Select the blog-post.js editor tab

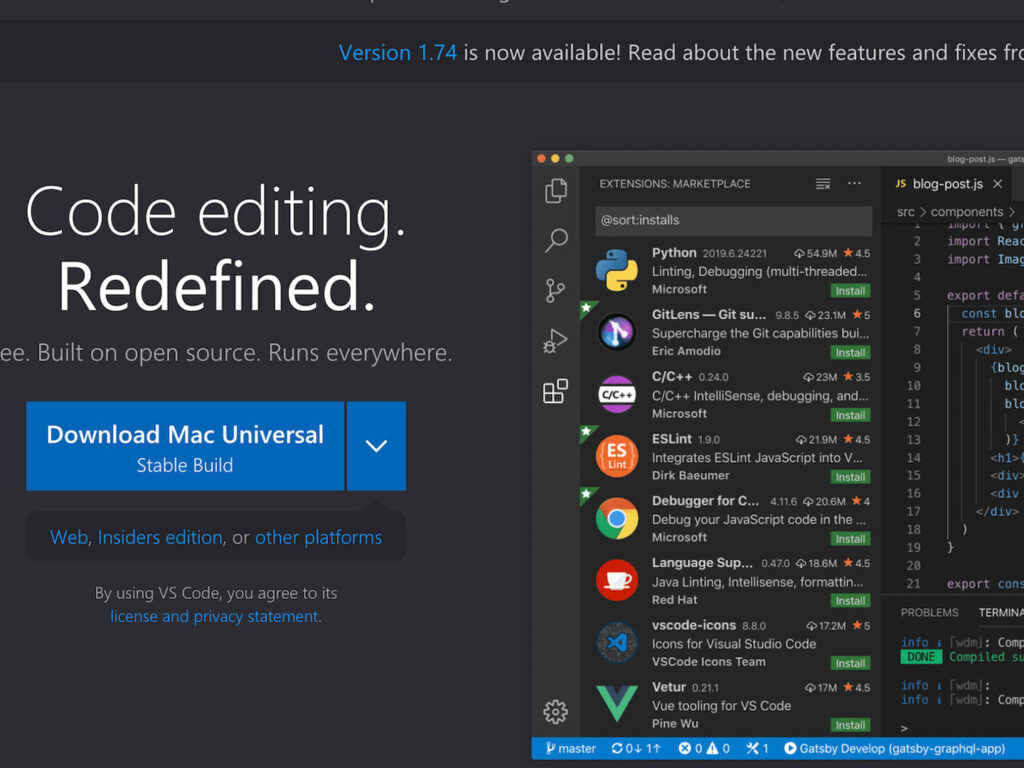point(947,184)
